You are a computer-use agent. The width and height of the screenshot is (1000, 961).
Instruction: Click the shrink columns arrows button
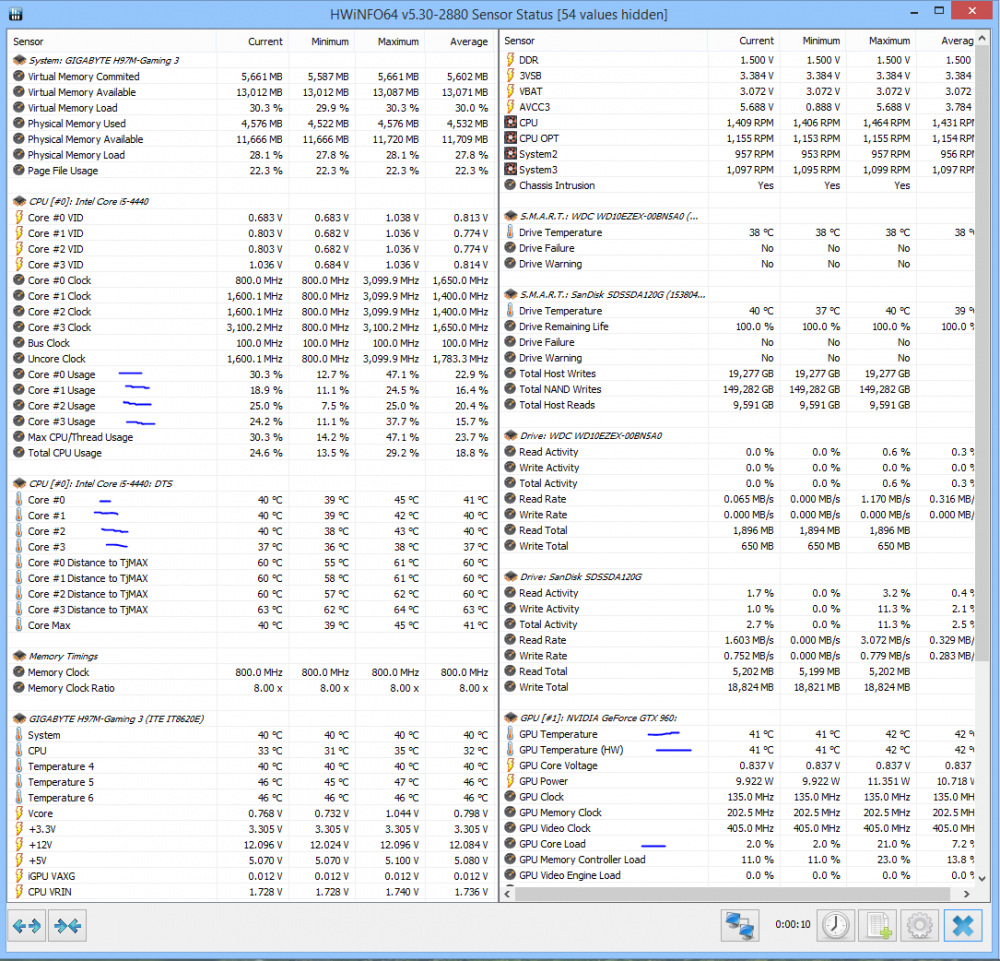tap(69, 926)
